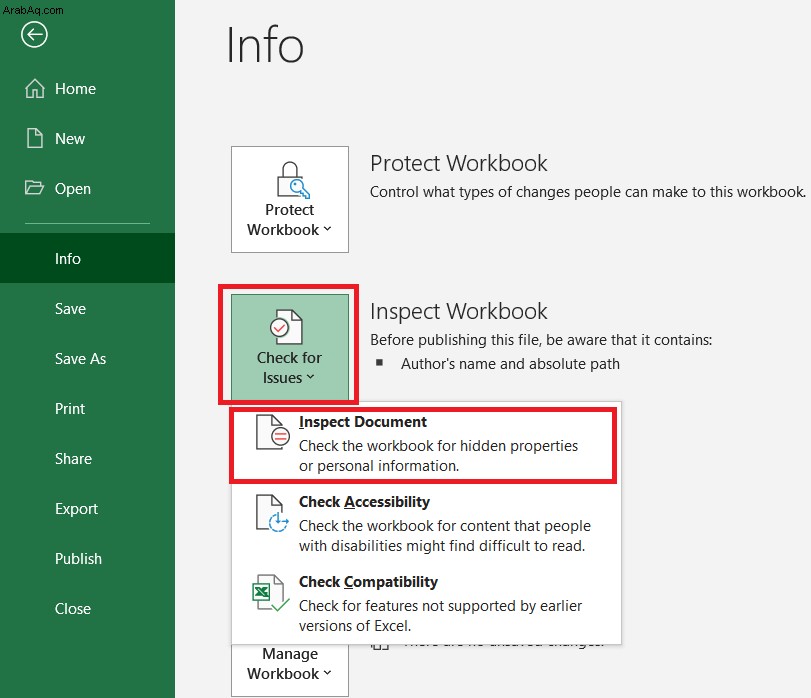Click the Home house icon
Screen dimensions: 811x698
(35, 88)
